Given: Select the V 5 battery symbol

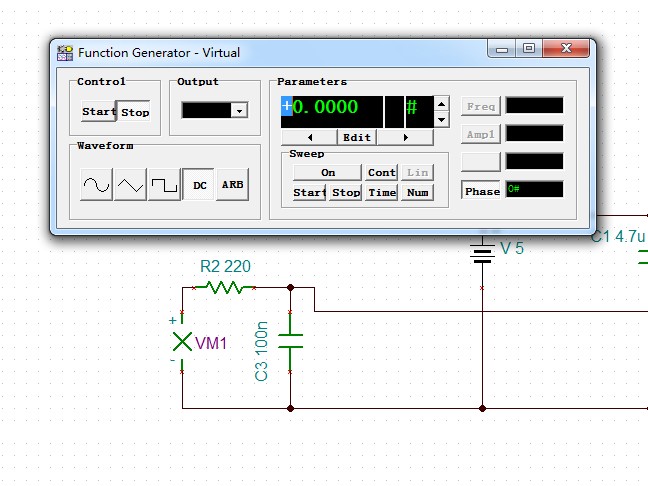Looking at the screenshot, I should point(482,253).
